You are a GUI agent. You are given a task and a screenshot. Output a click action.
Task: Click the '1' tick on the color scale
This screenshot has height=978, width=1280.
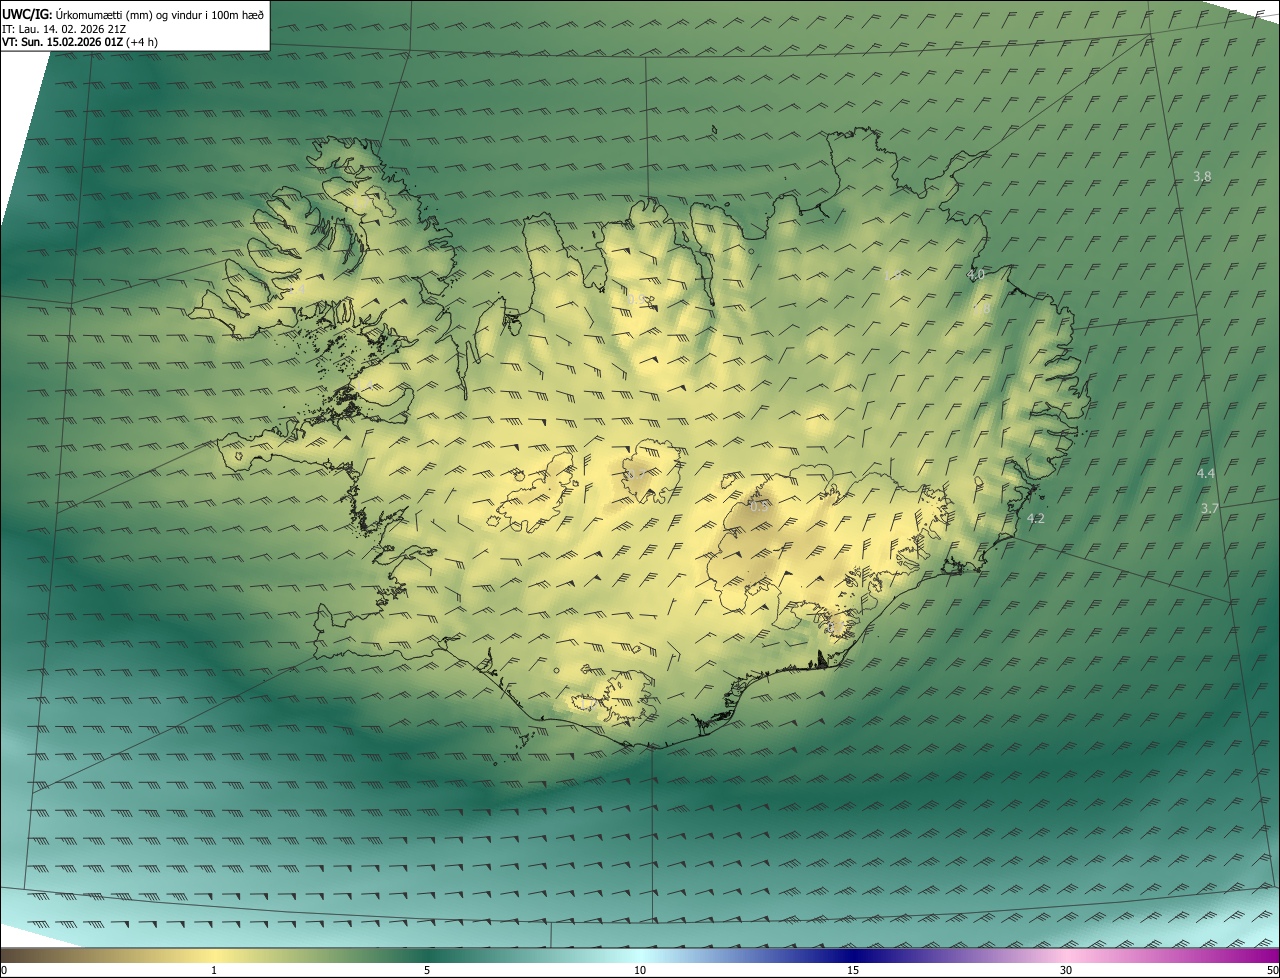(214, 970)
